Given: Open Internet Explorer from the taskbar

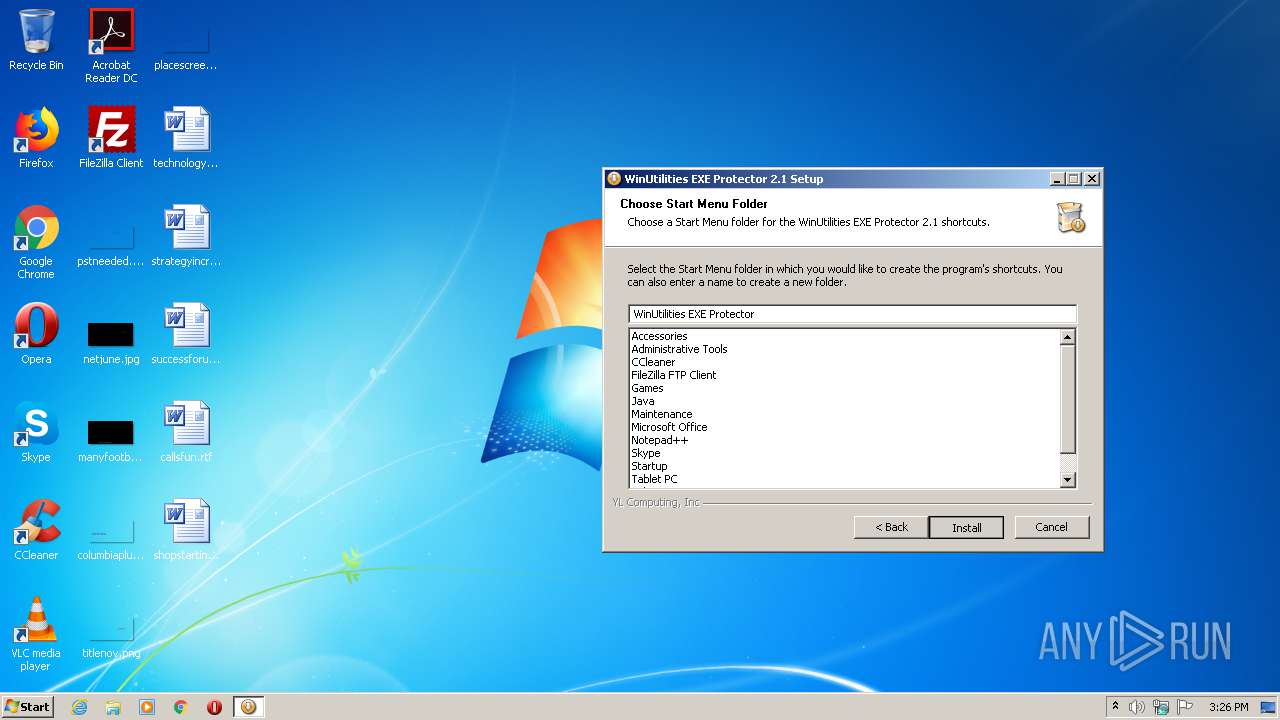Looking at the screenshot, I should [x=79, y=707].
